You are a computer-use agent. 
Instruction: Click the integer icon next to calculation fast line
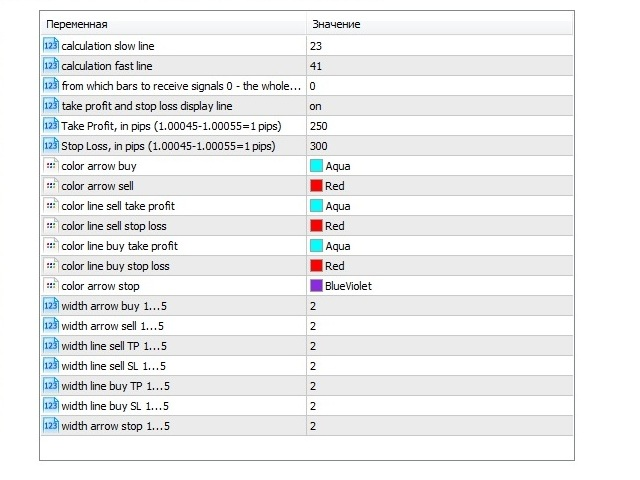pyautogui.click(x=51, y=65)
